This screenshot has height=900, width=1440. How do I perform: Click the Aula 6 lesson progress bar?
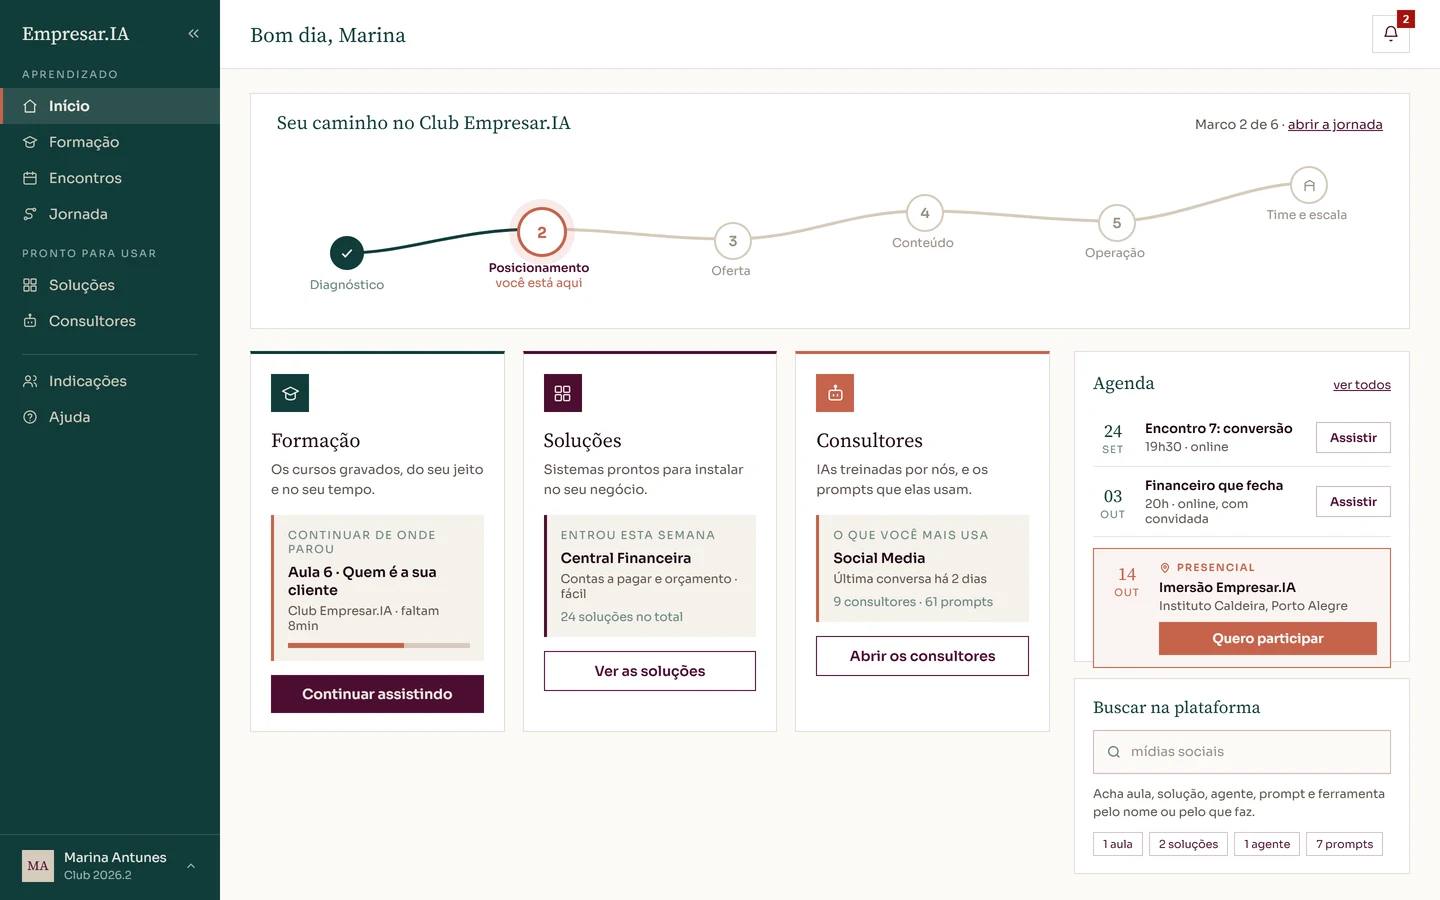(379, 646)
